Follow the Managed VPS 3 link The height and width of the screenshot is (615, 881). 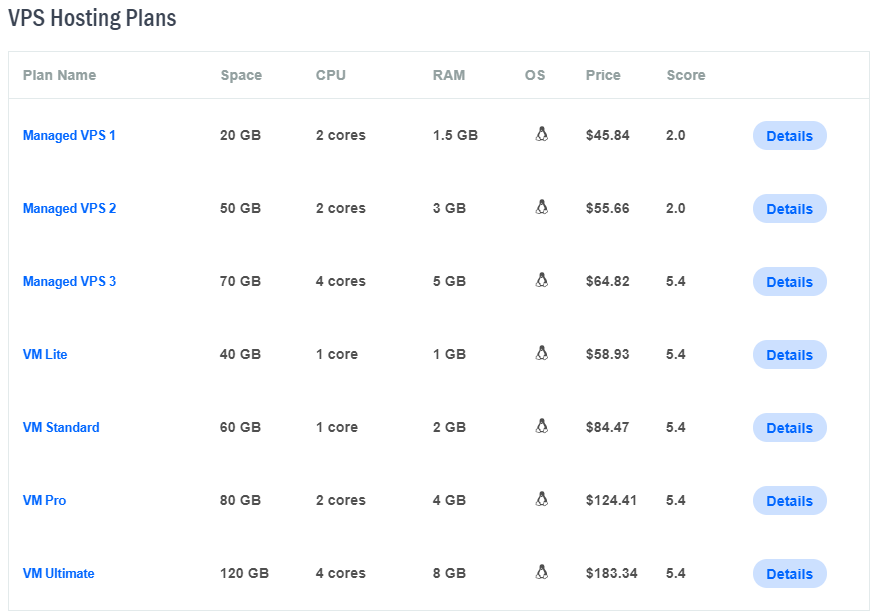pos(69,281)
